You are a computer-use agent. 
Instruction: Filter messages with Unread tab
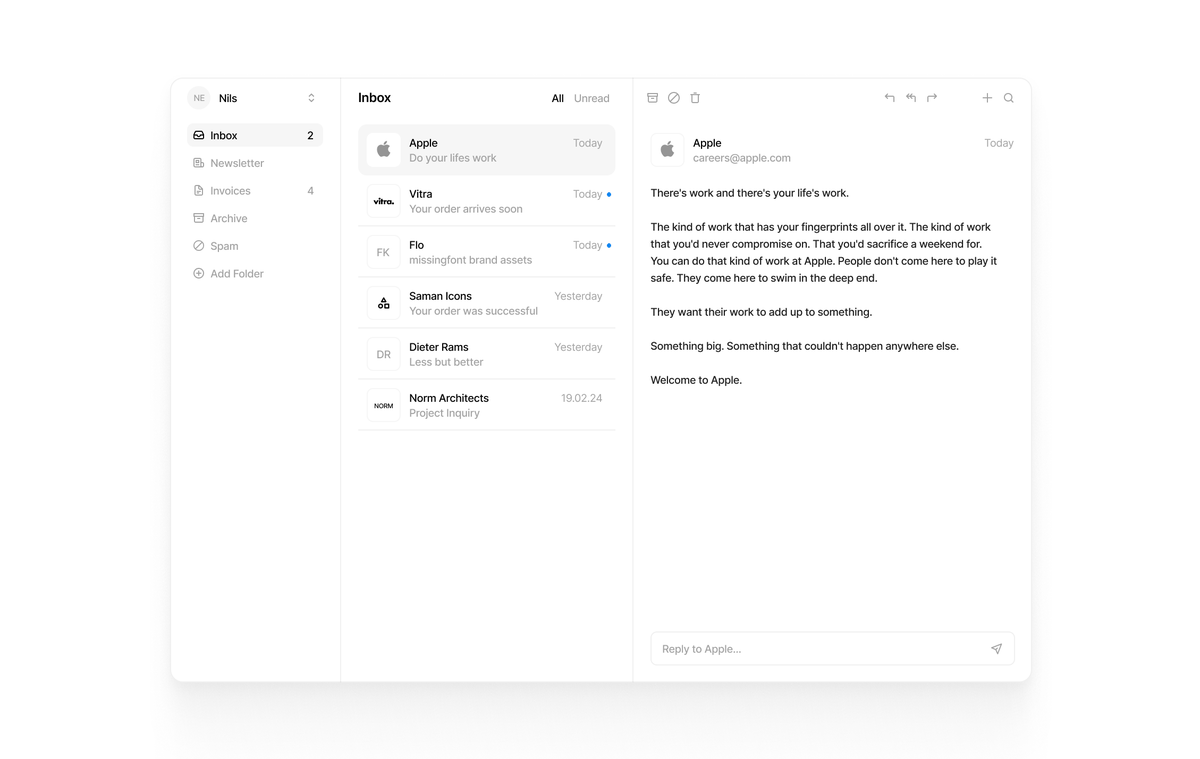click(x=591, y=98)
